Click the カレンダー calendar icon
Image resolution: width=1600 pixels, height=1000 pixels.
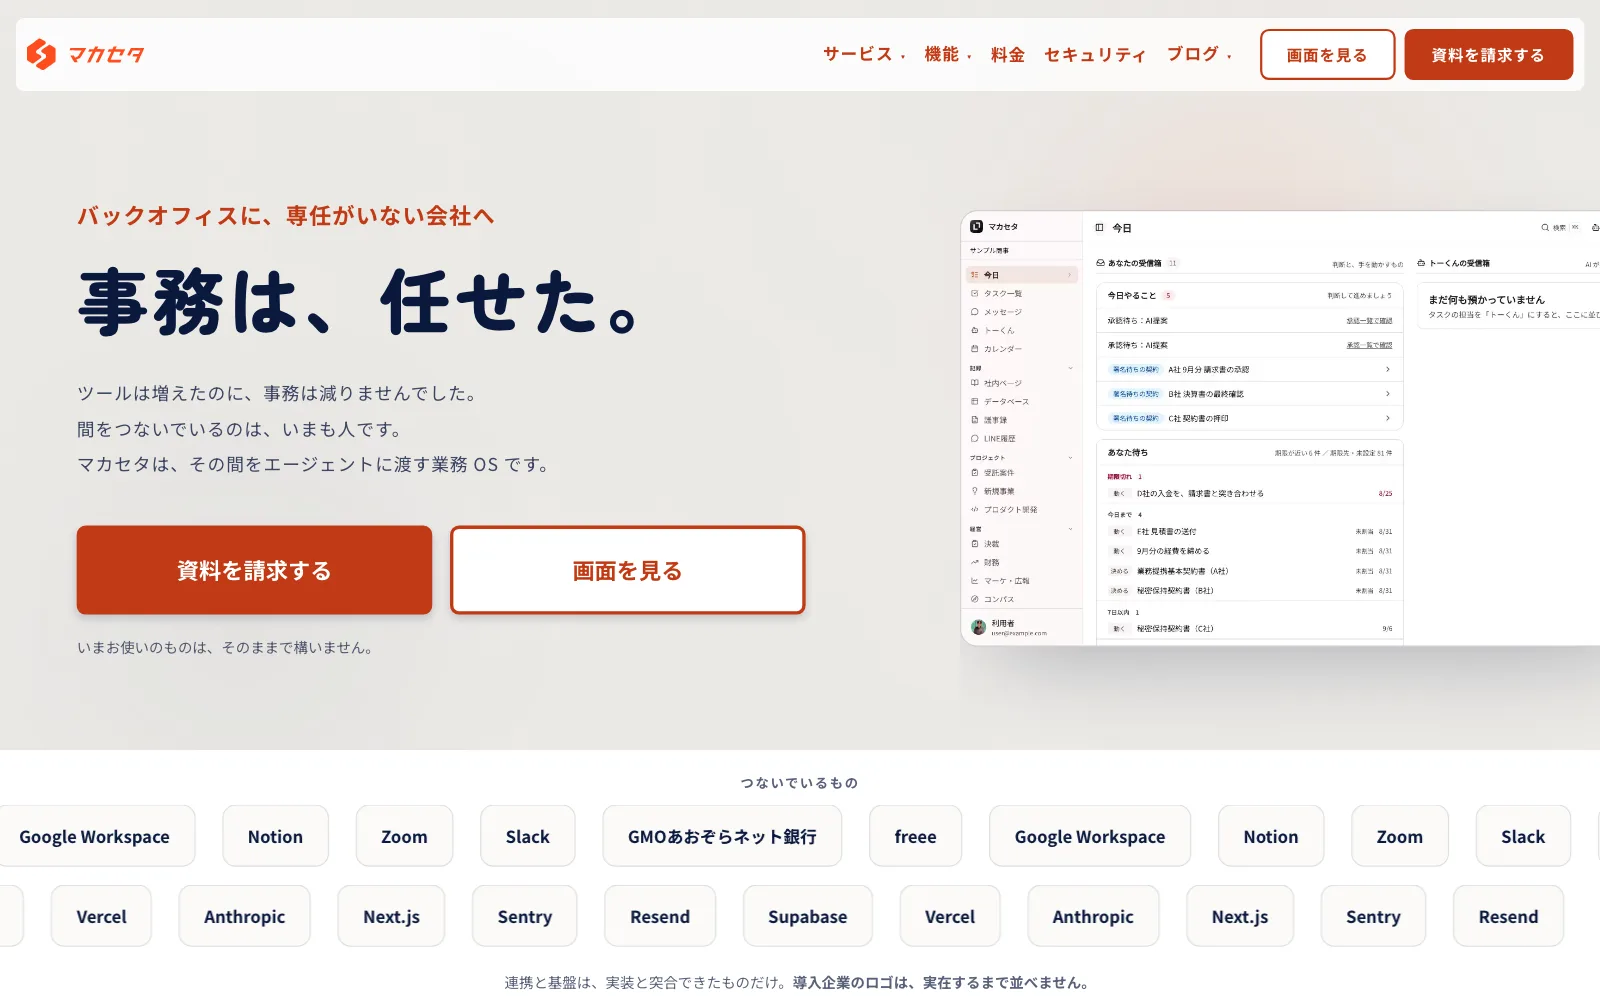[974, 349]
